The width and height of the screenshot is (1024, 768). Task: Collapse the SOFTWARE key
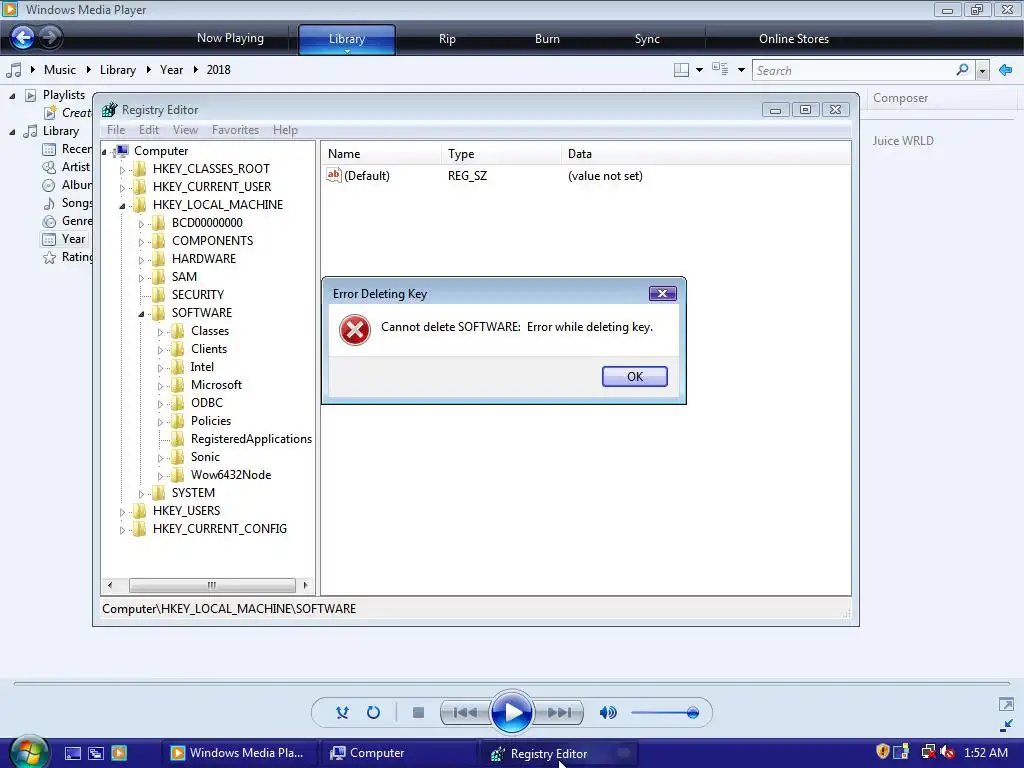pos(141,314)
